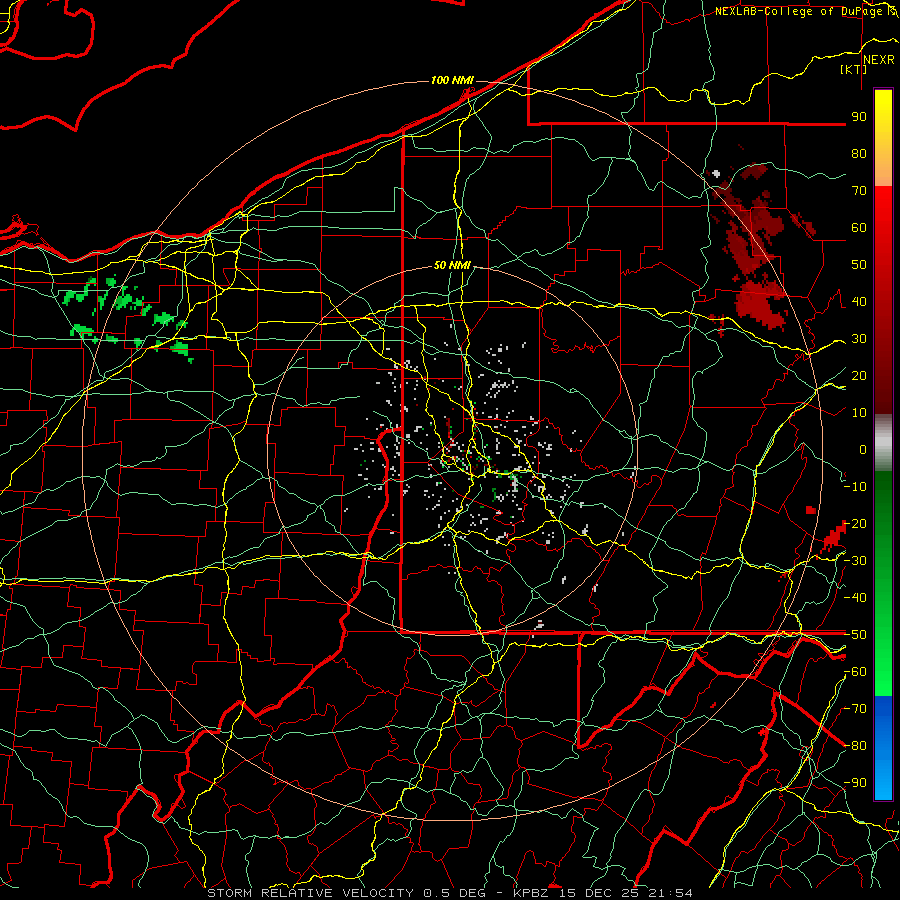Click the "-20" scale value
The width and height of the screenshot is (900, 900).
[x=855, y=524]
